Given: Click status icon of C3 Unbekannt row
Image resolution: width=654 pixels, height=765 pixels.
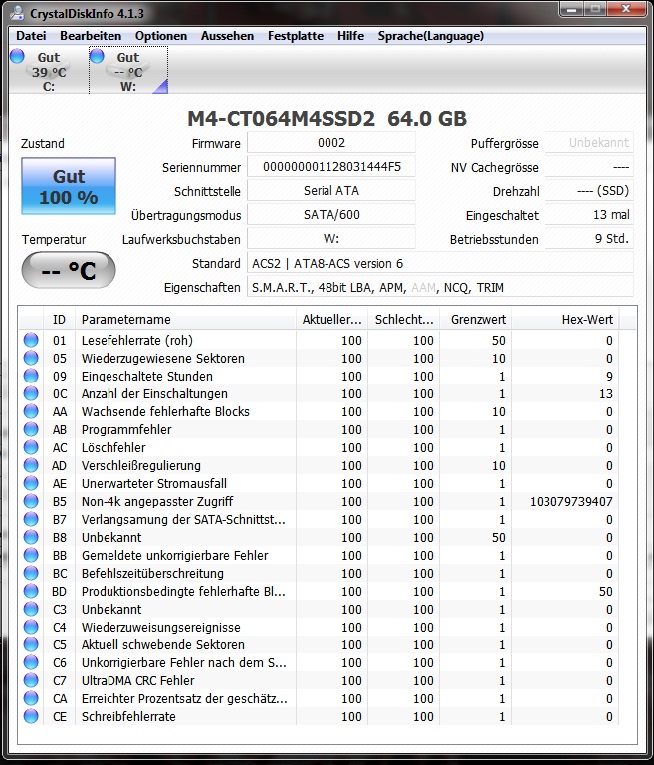Looking at the screenshot, I should point(31,609).
